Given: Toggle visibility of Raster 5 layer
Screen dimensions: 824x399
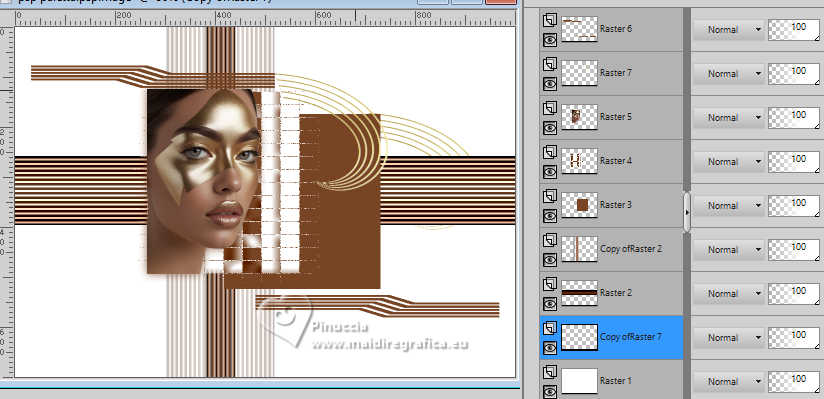Looking at the screenshot, I should pyautogui.click(x=550, y=128).
